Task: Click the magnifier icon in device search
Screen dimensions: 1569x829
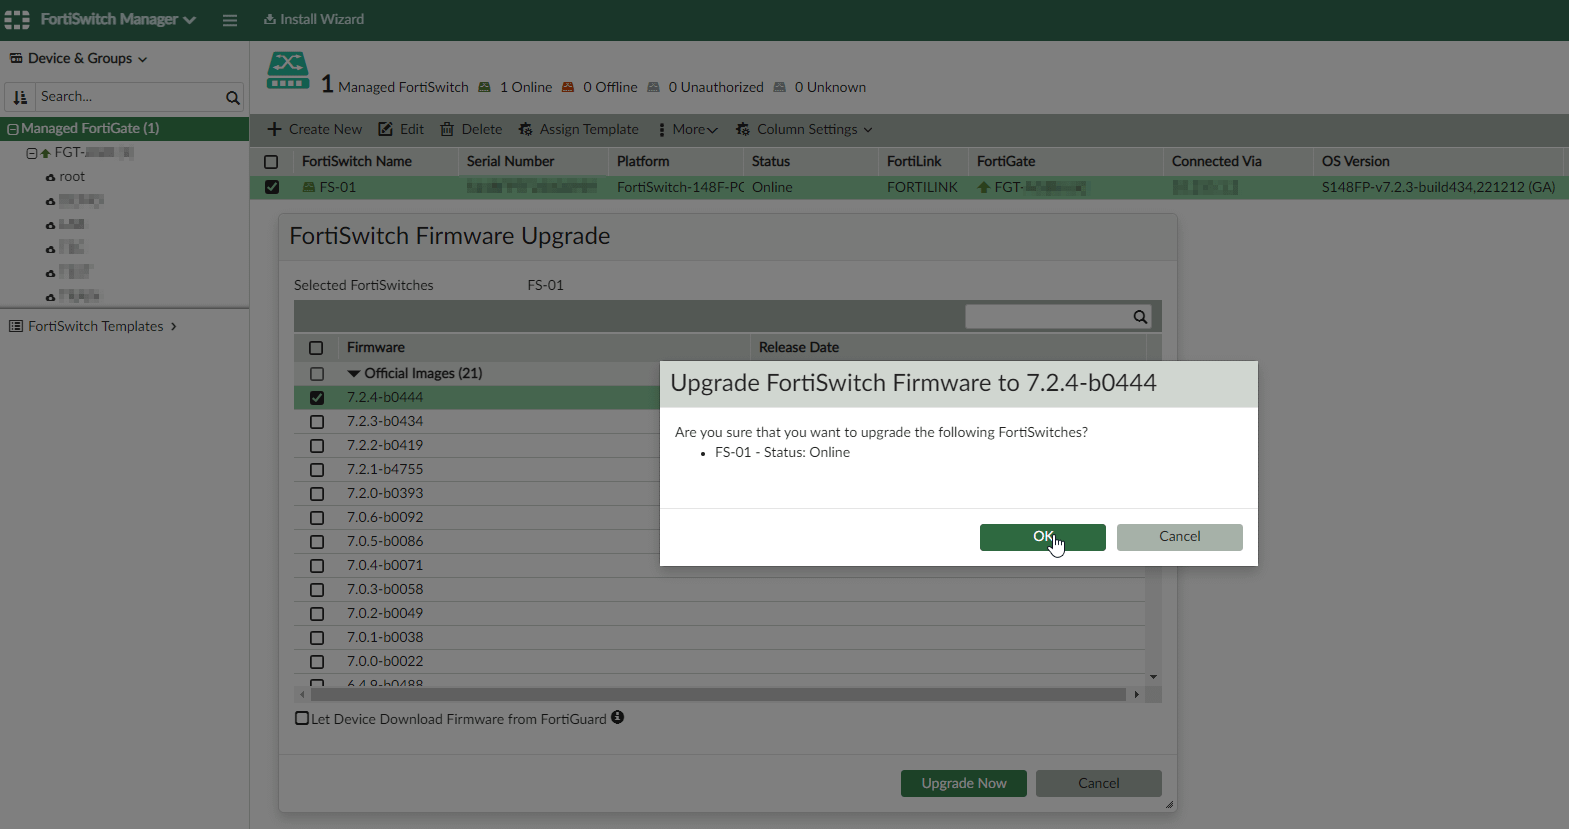Action: 233,97
